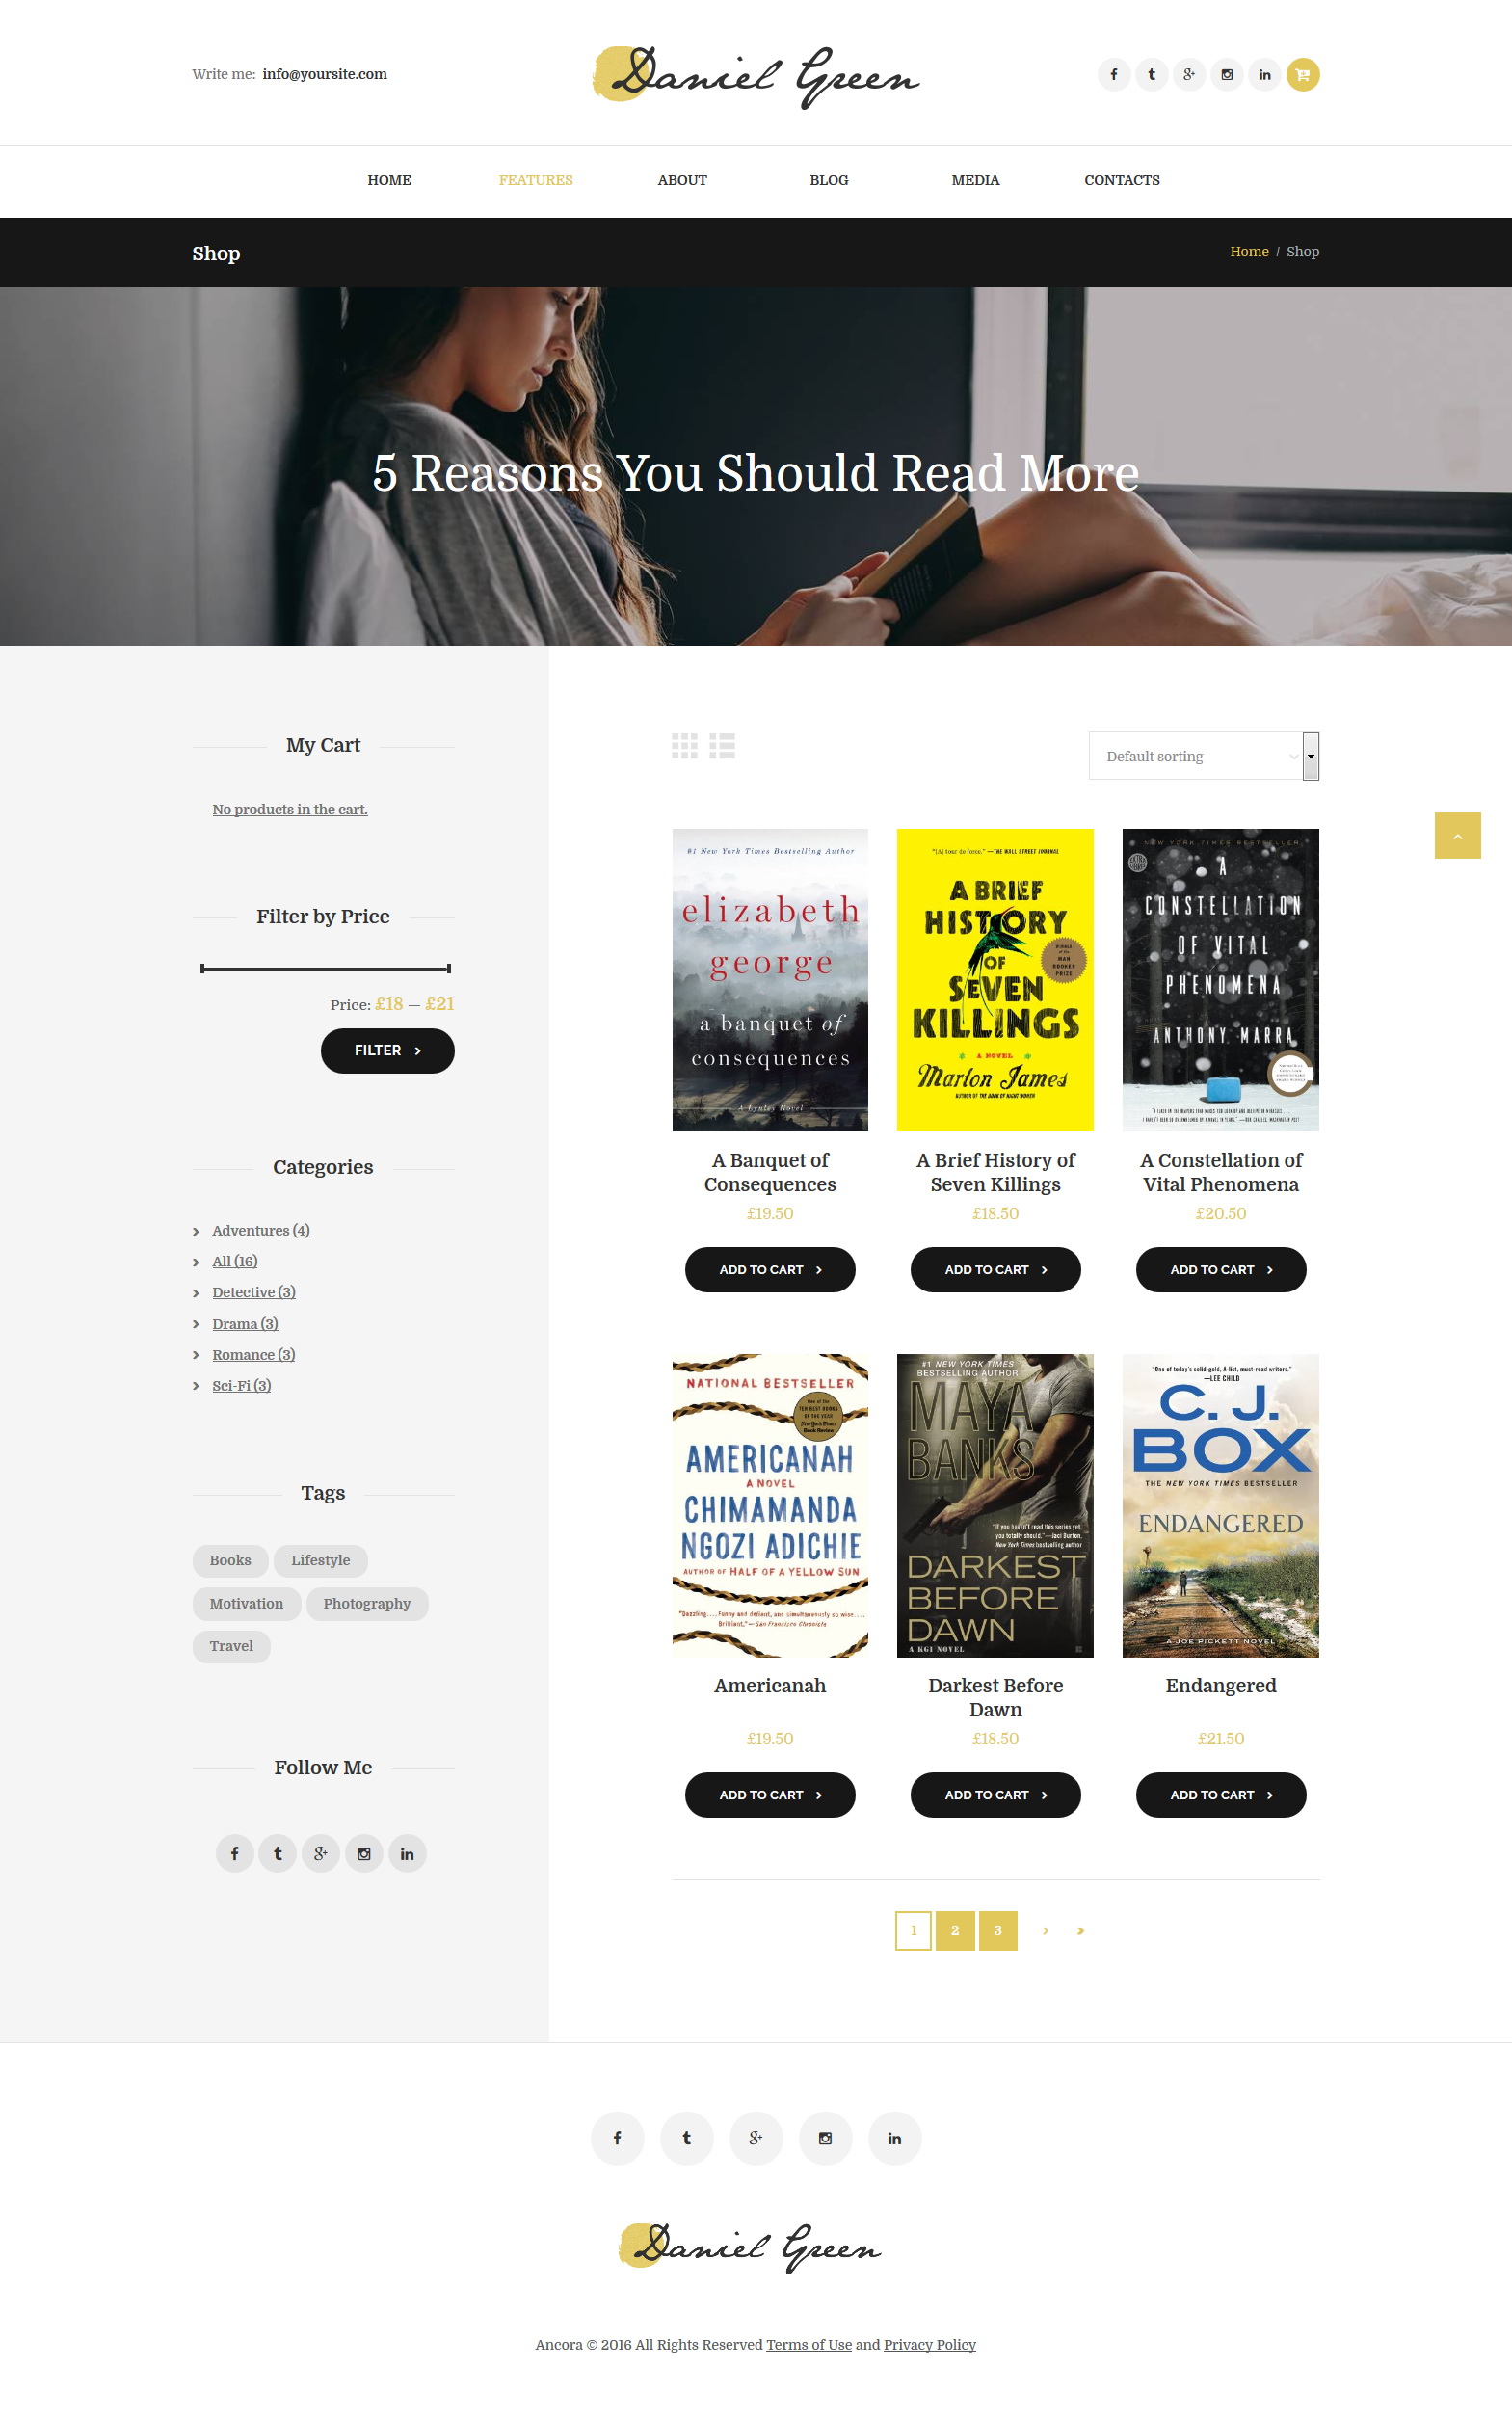Select the Detective (3) category

click(x=254, y=1292)
